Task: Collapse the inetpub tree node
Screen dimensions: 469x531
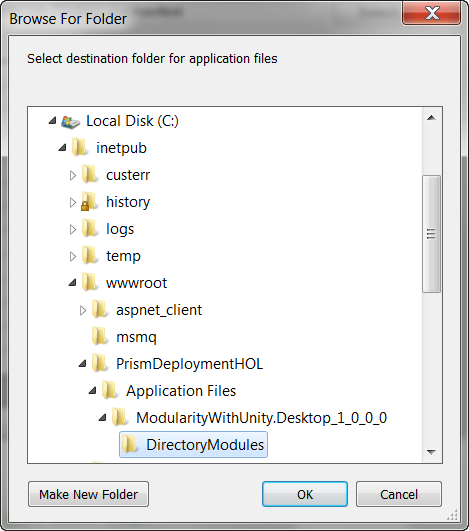Action: [62, 148]
